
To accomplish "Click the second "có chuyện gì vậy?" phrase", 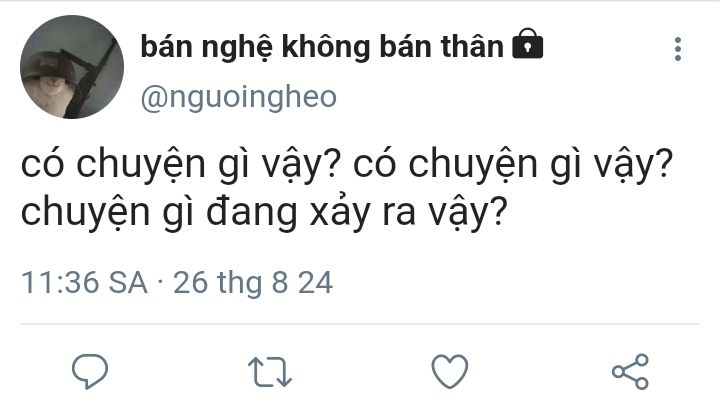I will click(x=513, y=165).
